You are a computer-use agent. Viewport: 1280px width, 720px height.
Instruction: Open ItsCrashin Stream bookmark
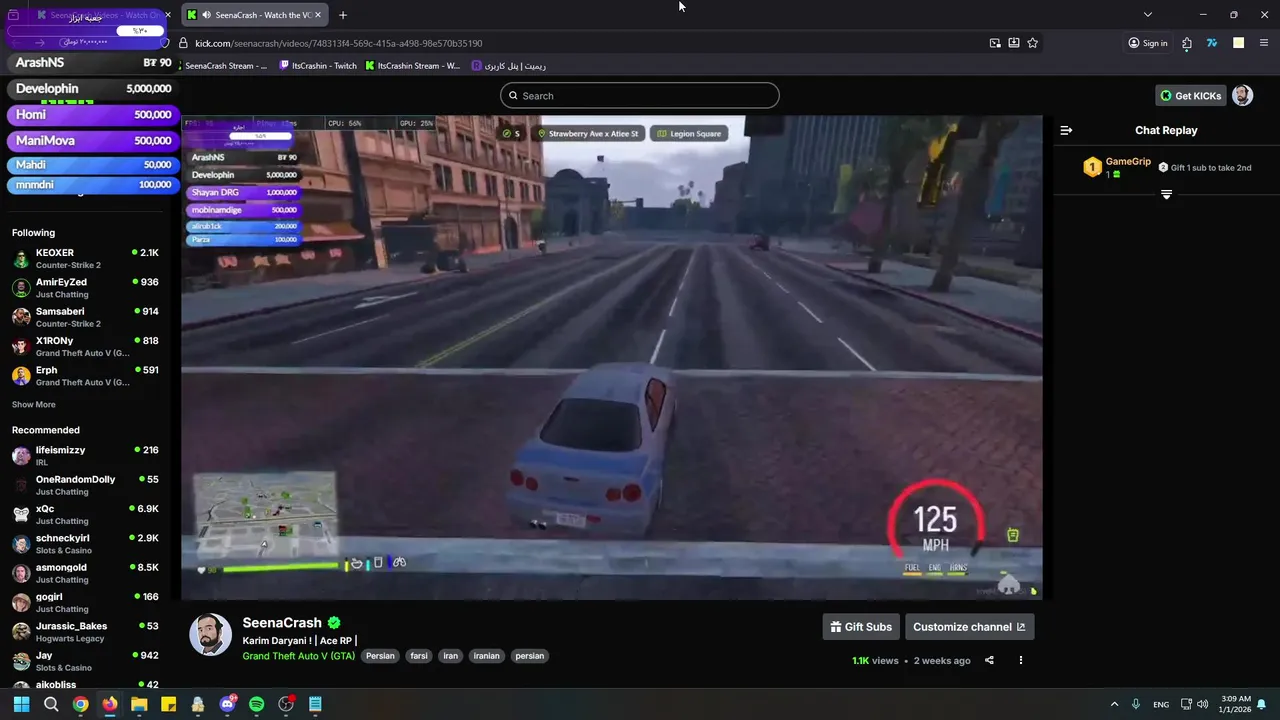(413, 66)
